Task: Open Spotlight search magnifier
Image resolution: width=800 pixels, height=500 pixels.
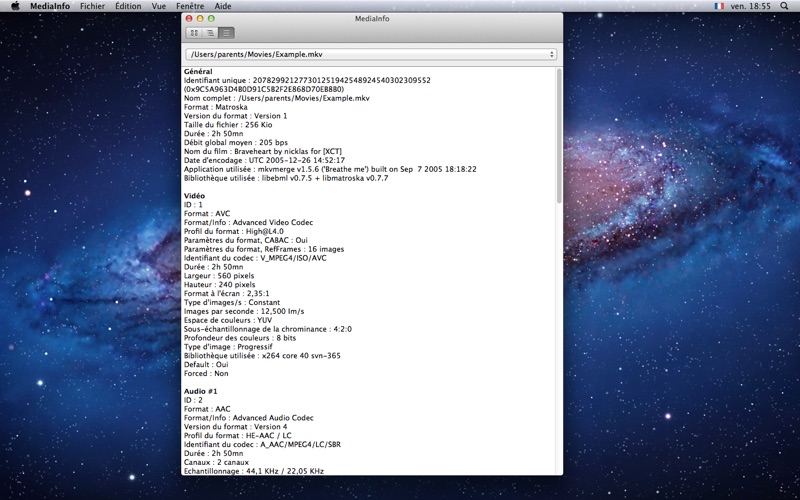Action: click(784, 6)
